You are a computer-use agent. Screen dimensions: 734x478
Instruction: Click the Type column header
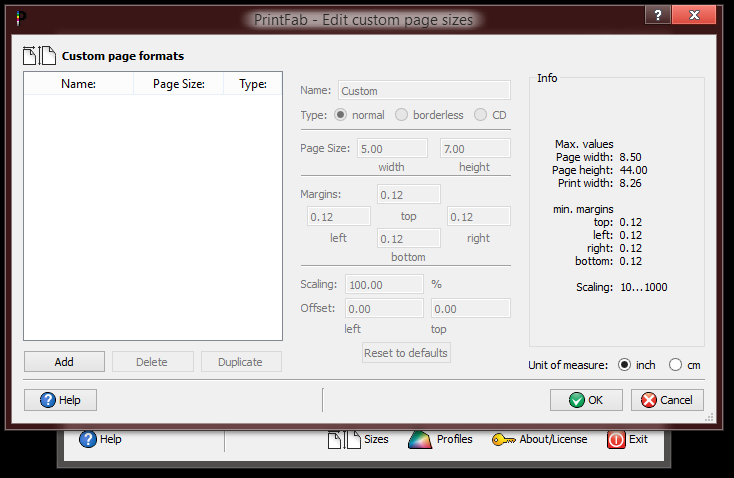pos(253,84)
